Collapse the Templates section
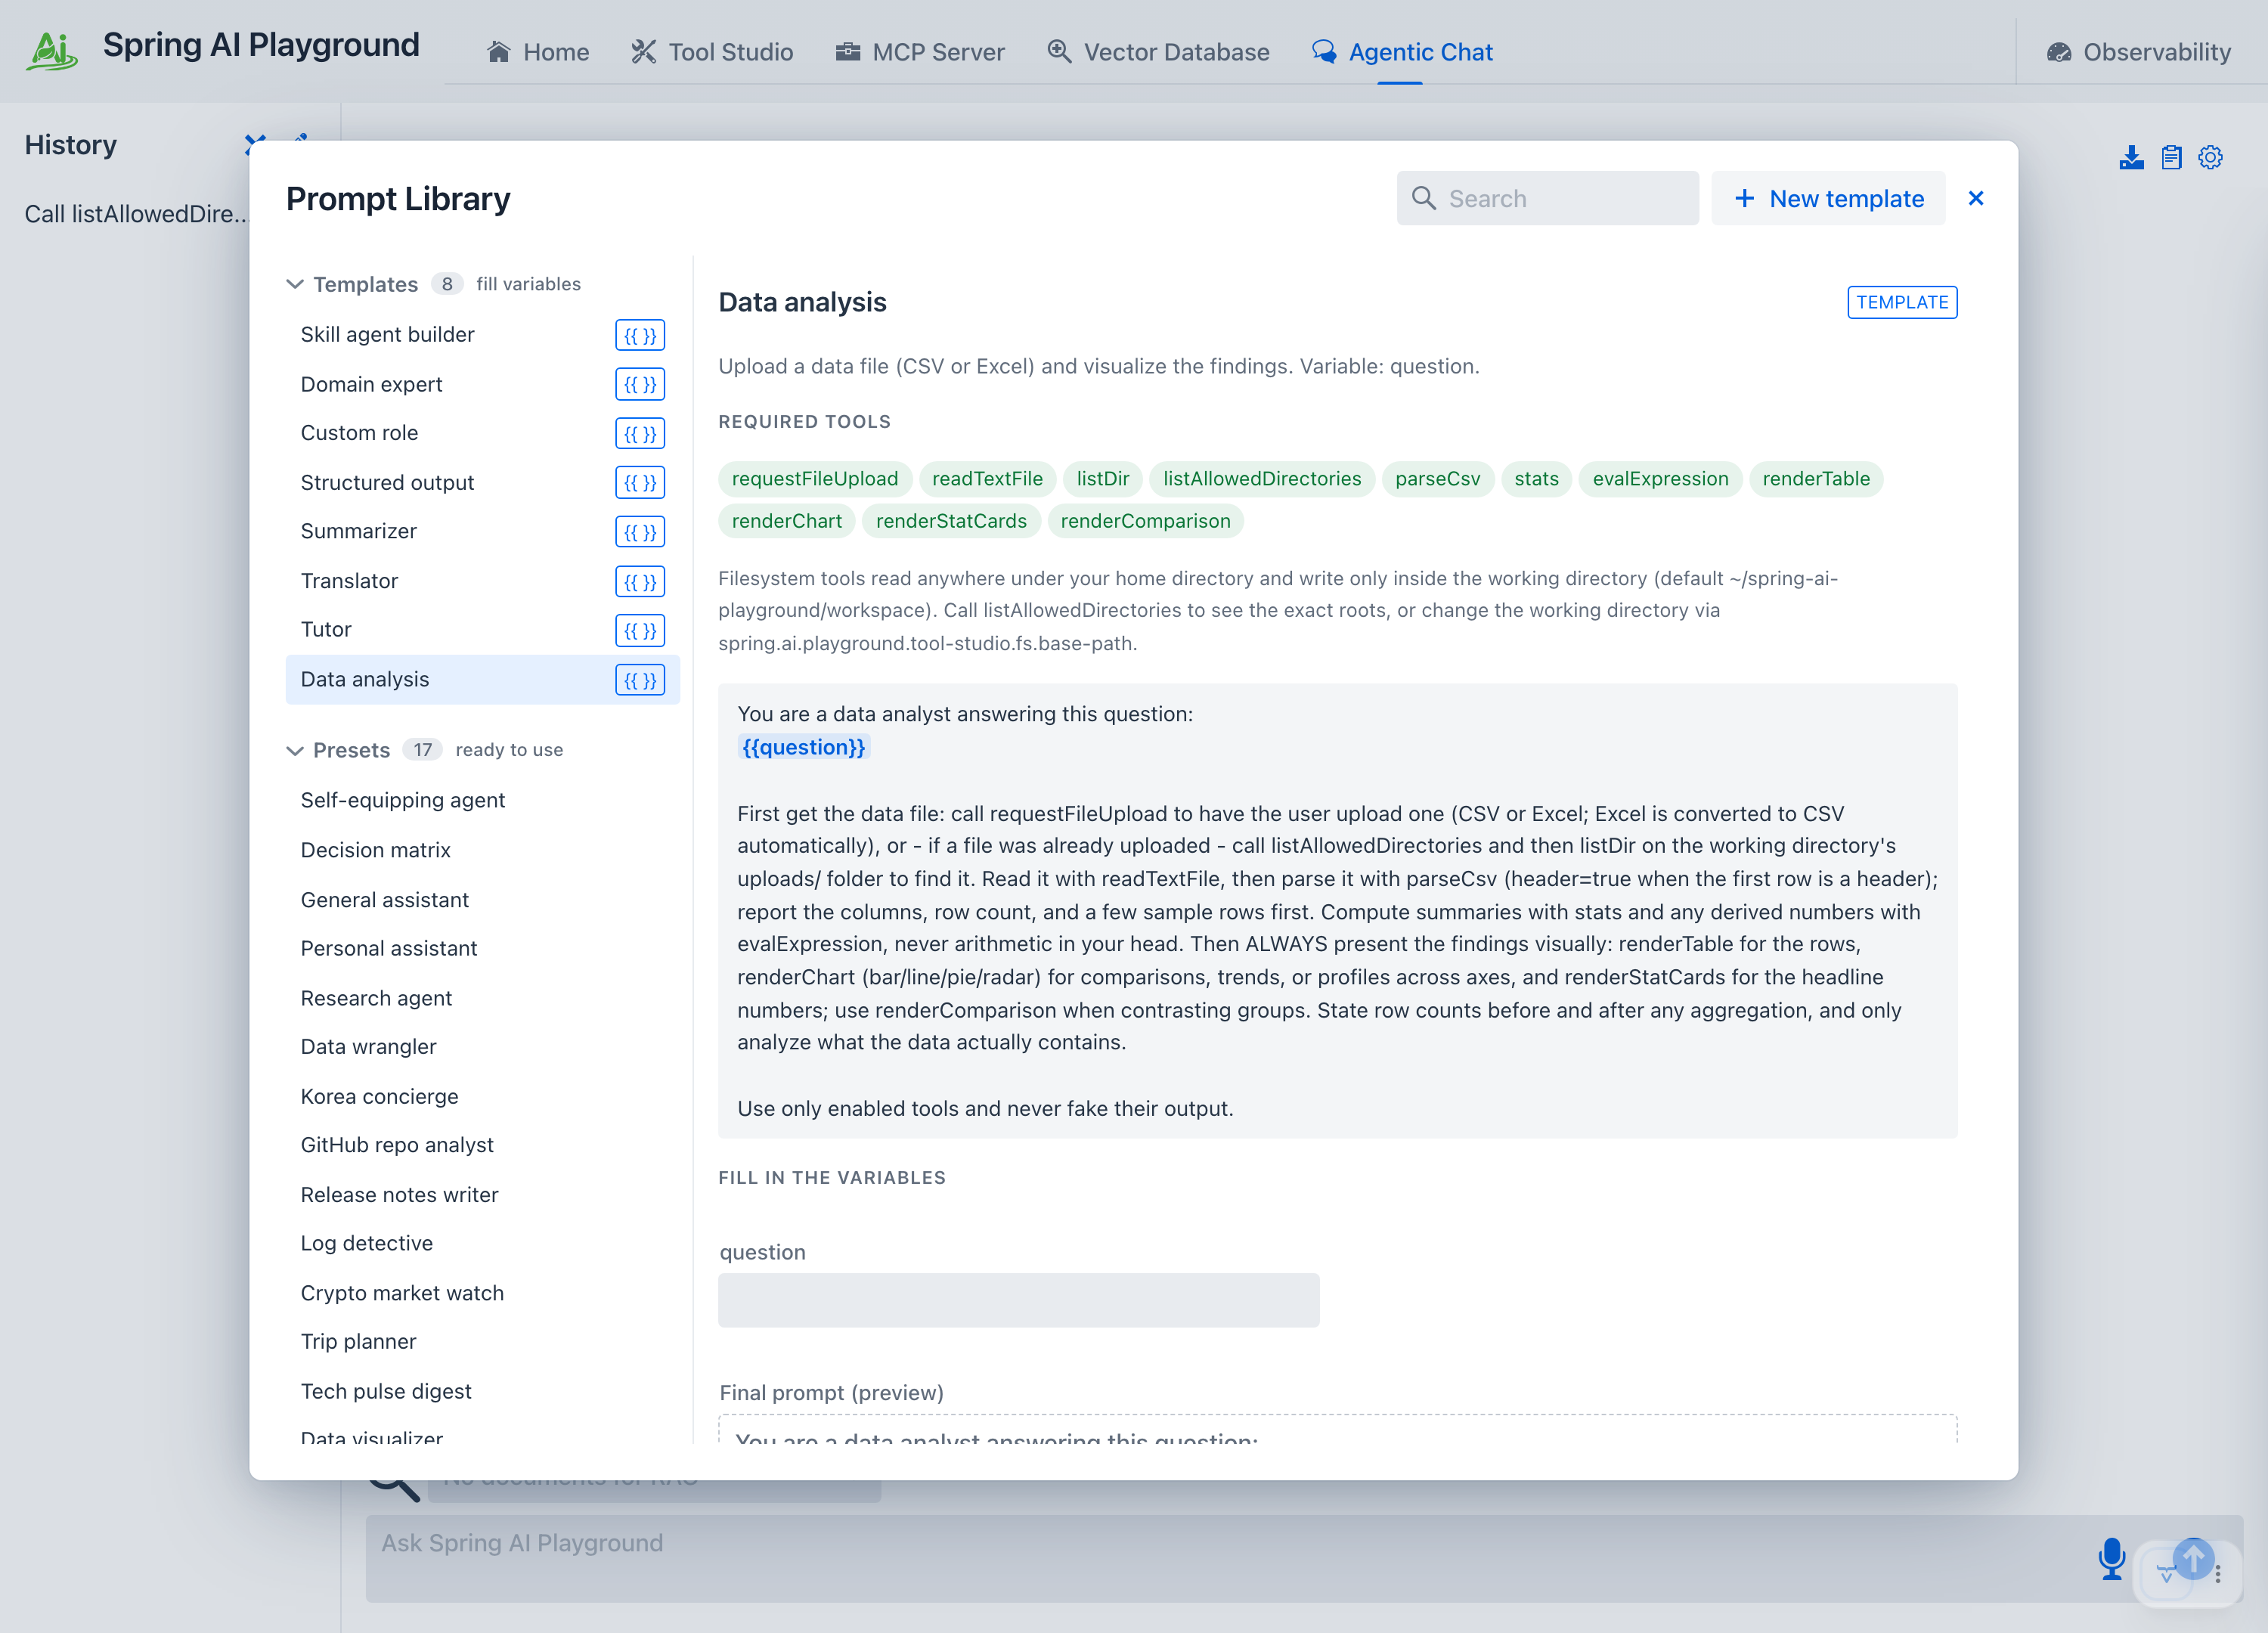2268x1633 pixels. pos(294,284)
